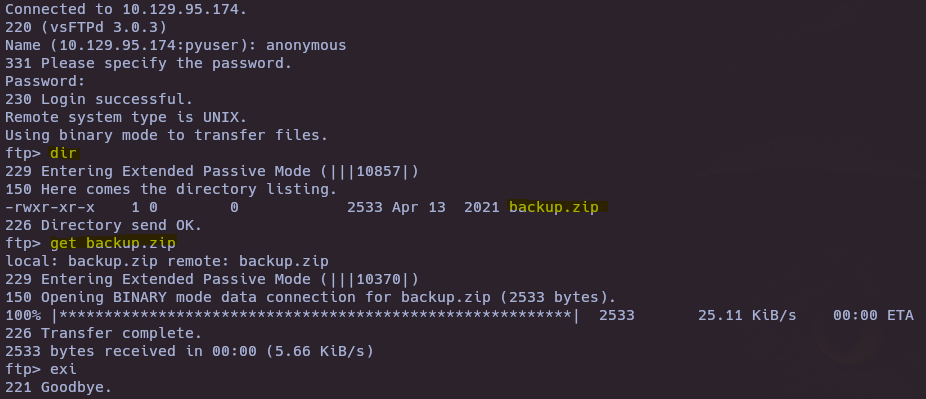Click the highlighted dir command
Viewport: 926px width, 399px height.
click(x=64, y=153)
